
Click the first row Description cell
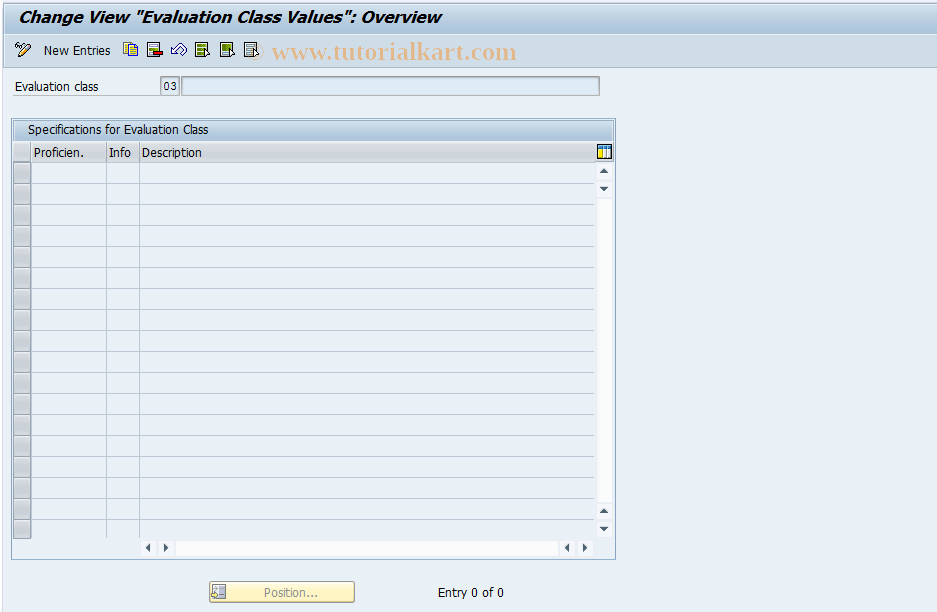[x=367, y=173]
